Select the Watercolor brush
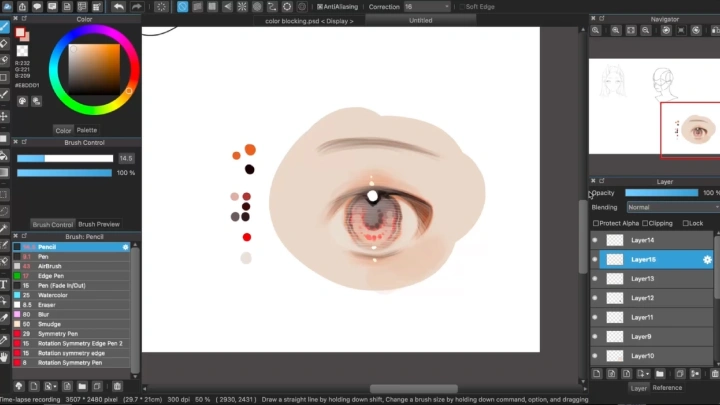720x405 pixels. [71, 295]
